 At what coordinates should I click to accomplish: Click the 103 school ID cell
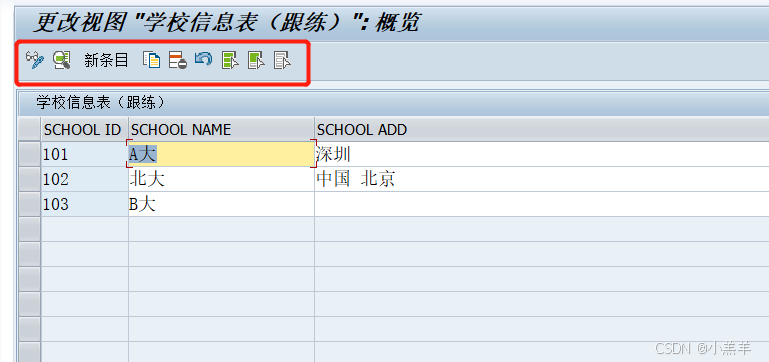click(x=85, y=205)
